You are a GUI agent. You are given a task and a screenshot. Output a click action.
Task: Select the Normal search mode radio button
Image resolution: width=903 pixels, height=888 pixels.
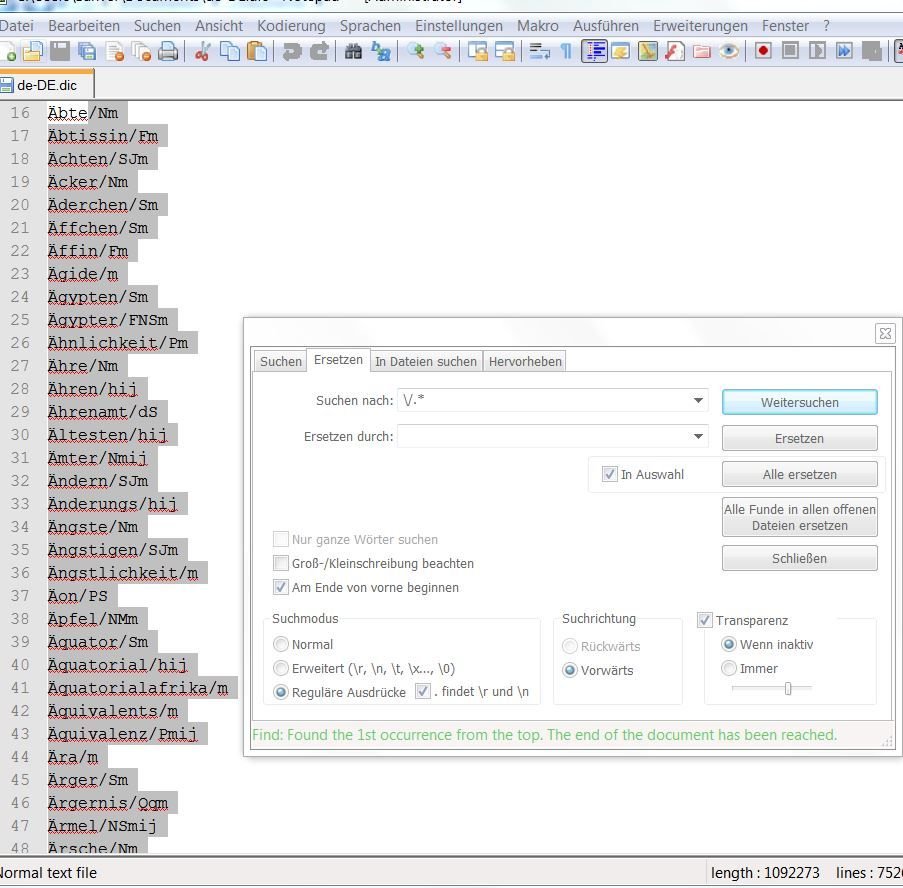280,644
